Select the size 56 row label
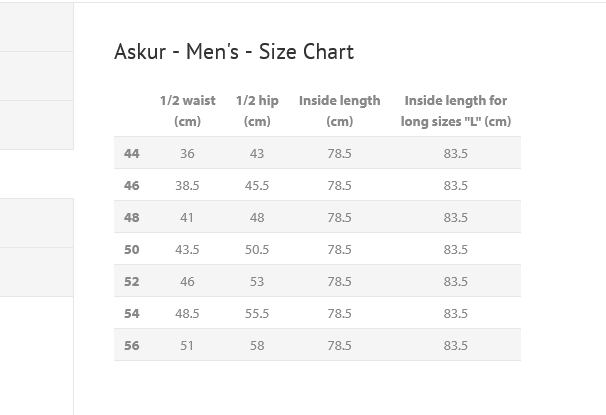This screenshot has height=415, width=606. [x=132, y=345]
